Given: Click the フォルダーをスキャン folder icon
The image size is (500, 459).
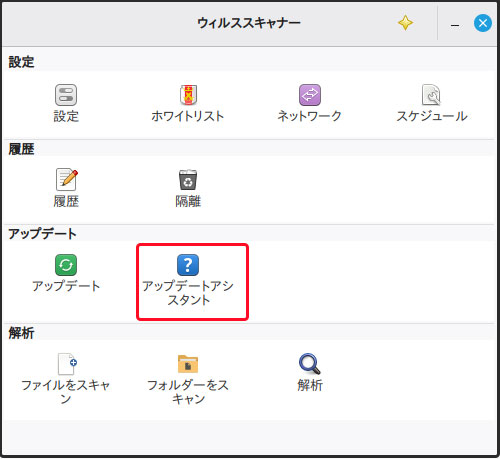Looking at the screenshot, I should [x=188, y=364].
